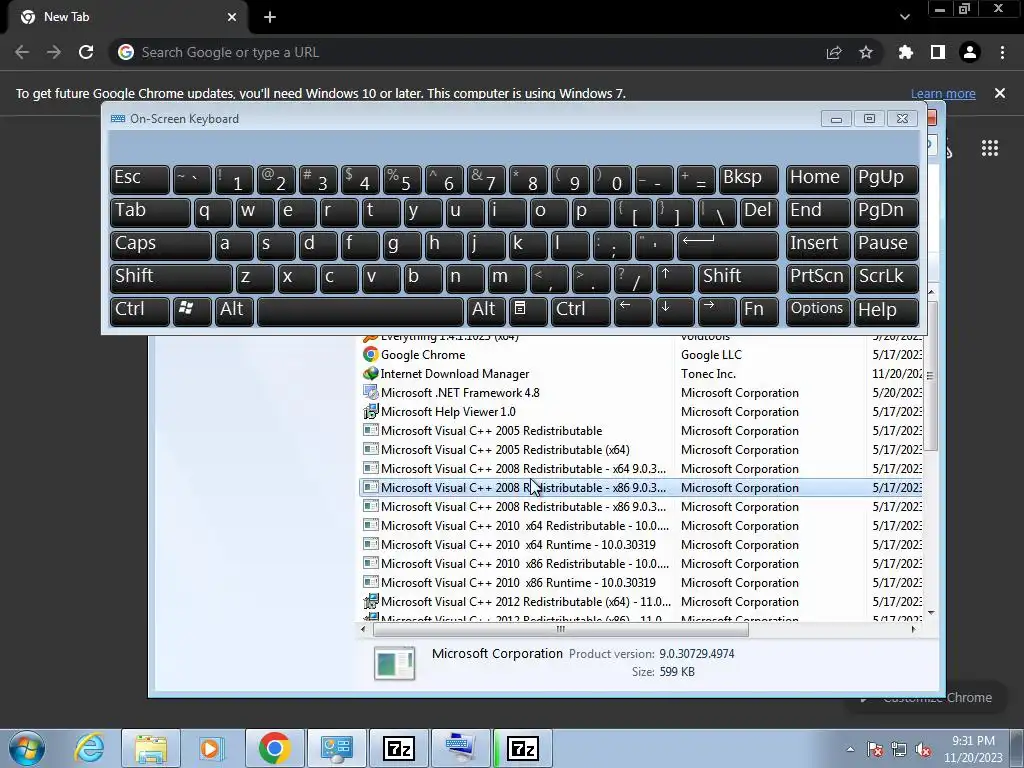This screenshot has height=768, width=1024.
Task: Click the down arrow key on keyboard
Action: click(675, 311)
